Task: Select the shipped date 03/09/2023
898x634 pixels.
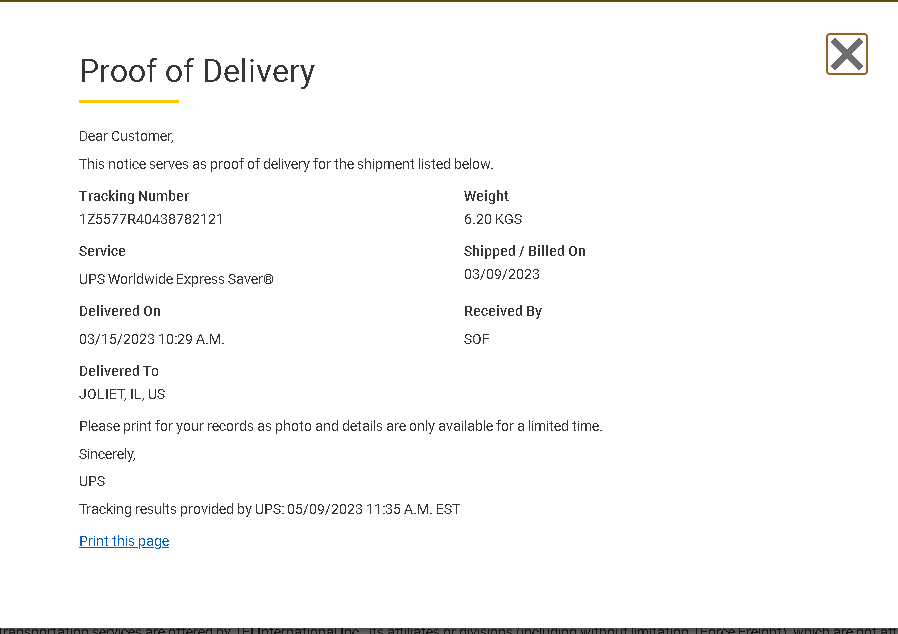Action: pyautogui.click(x=502, y=274)
